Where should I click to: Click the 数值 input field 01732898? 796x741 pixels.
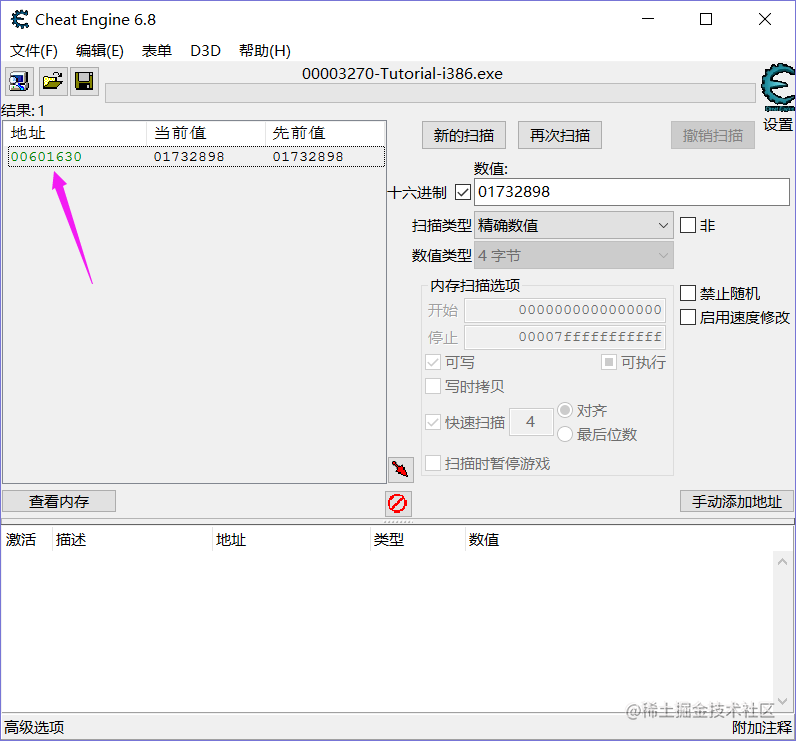coord(632,192)
